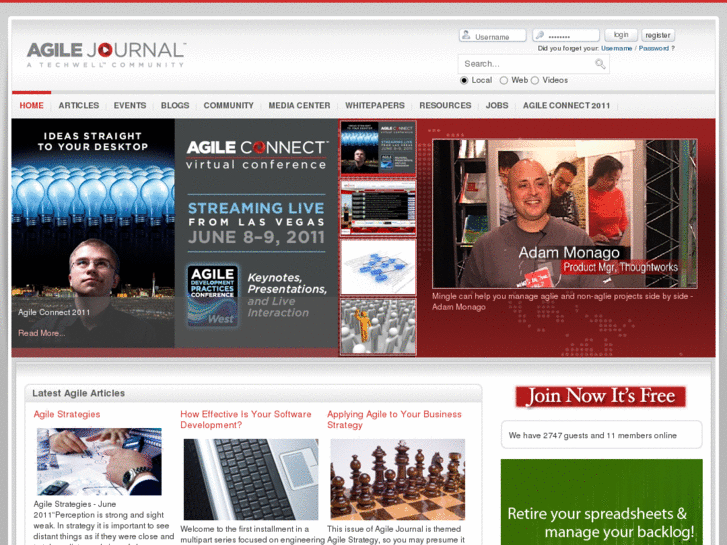Open the RESOURCES menu item

(x=445, y=105)
